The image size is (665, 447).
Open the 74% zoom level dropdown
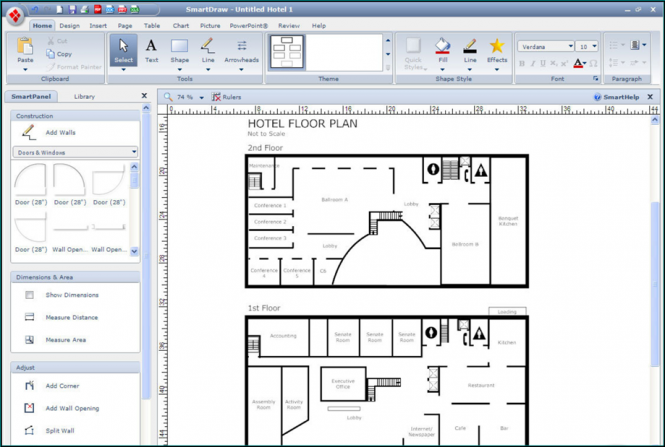[x=201, y=97]
